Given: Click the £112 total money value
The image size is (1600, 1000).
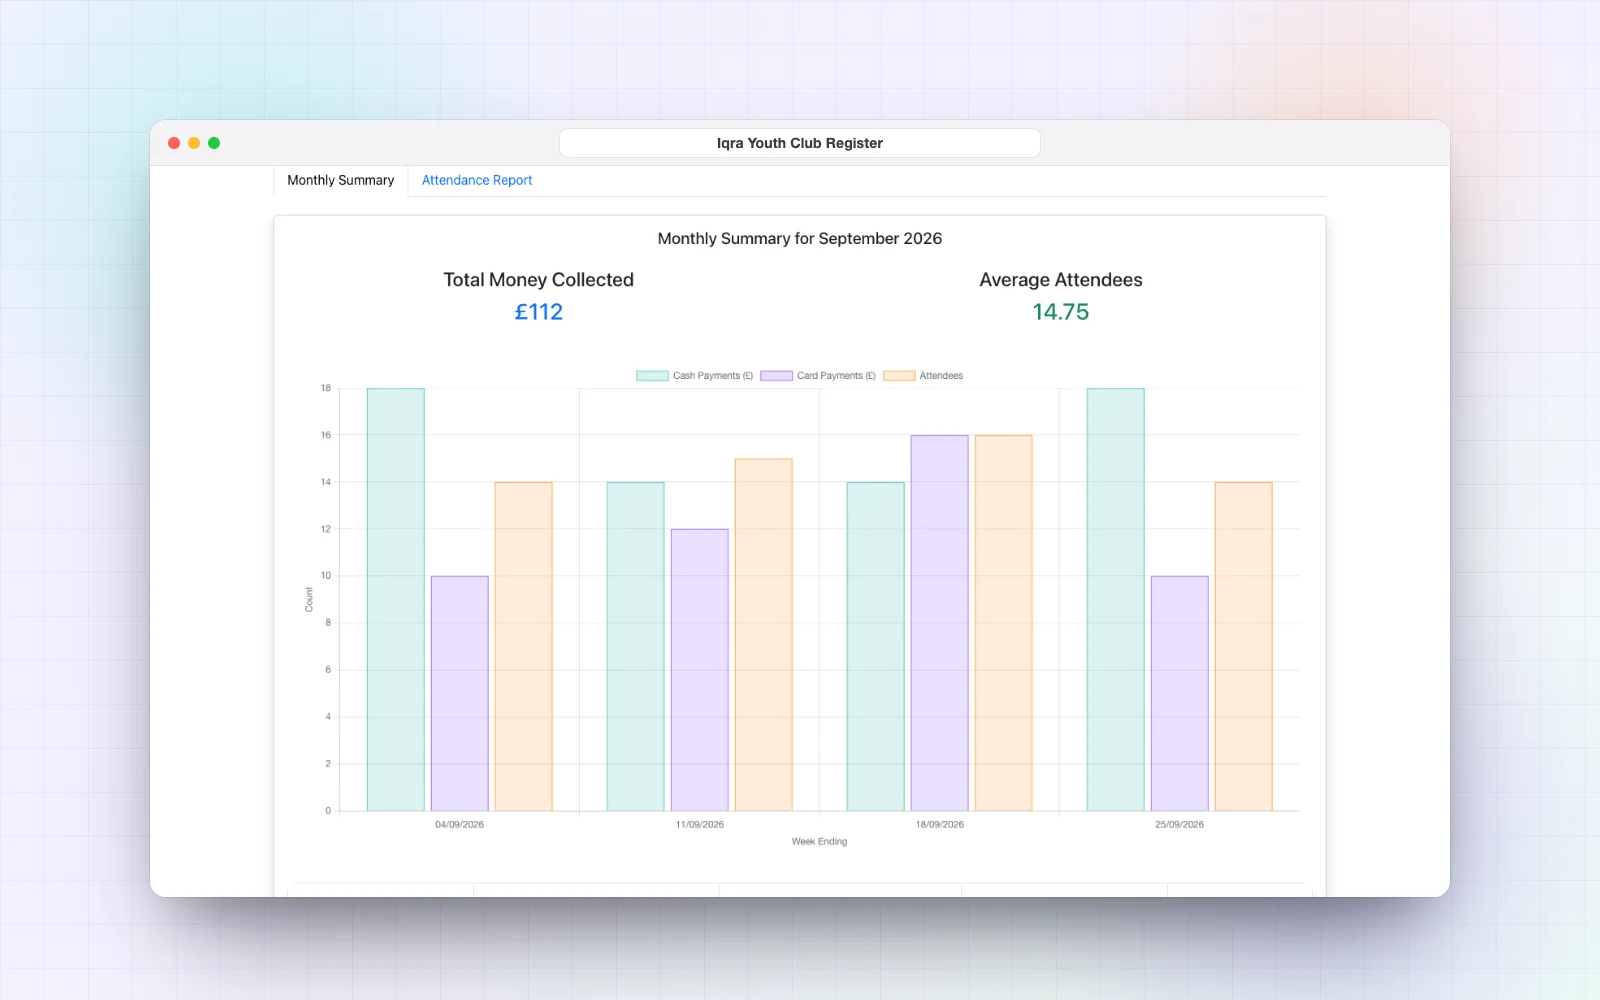Looking at the screenshot, I should [539, 312].
